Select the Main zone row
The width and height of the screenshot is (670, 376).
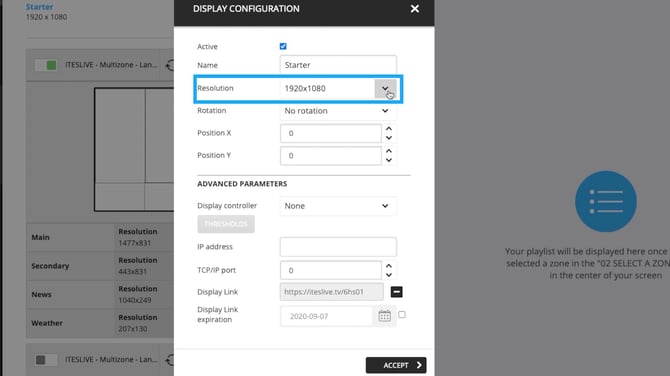[100, 237]
